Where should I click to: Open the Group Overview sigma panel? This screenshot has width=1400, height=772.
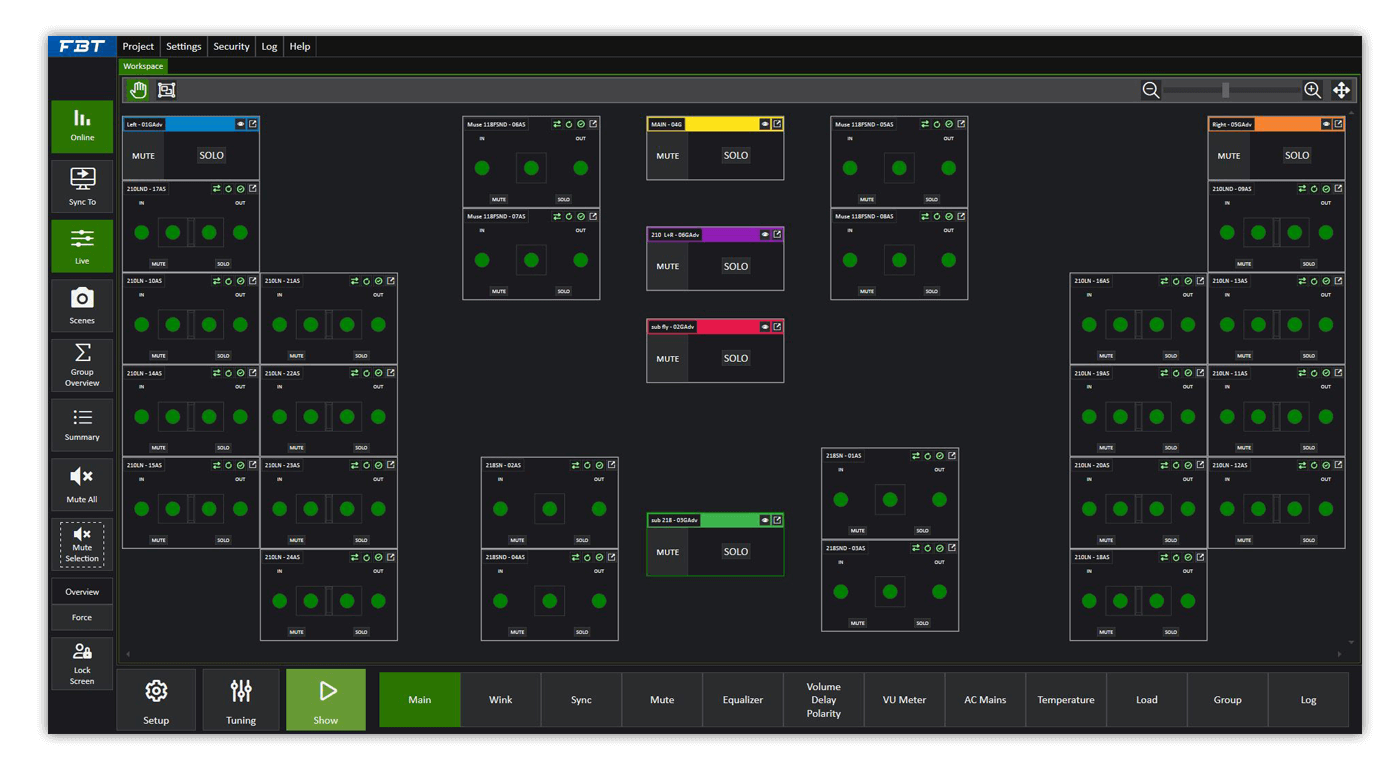(x=82, y=365)
